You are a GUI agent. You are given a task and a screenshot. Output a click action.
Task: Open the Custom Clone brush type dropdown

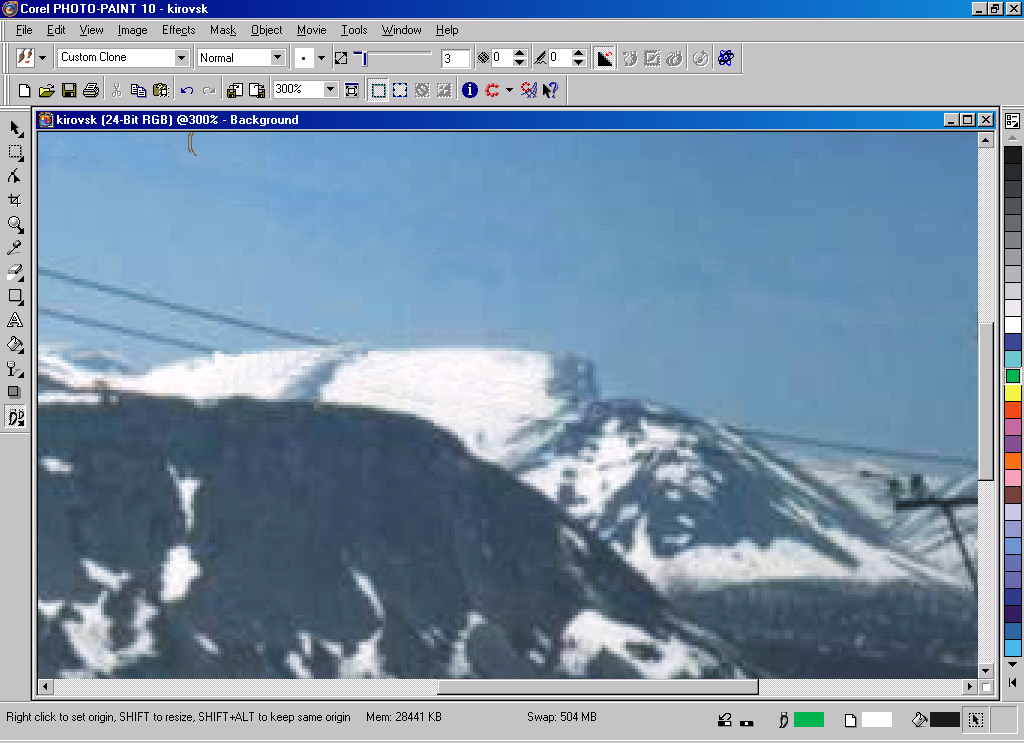[x=182, y=58]
